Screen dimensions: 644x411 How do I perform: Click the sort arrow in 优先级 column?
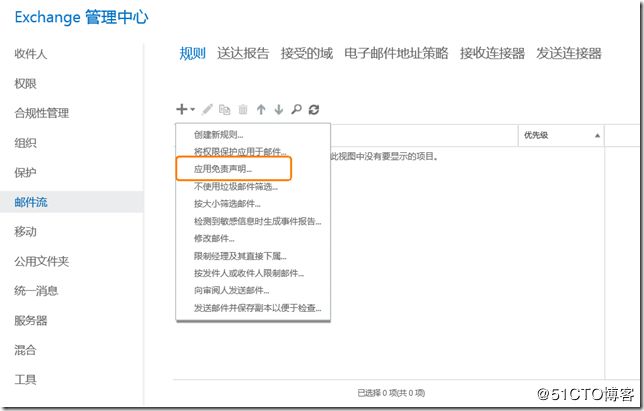point(598,135)
